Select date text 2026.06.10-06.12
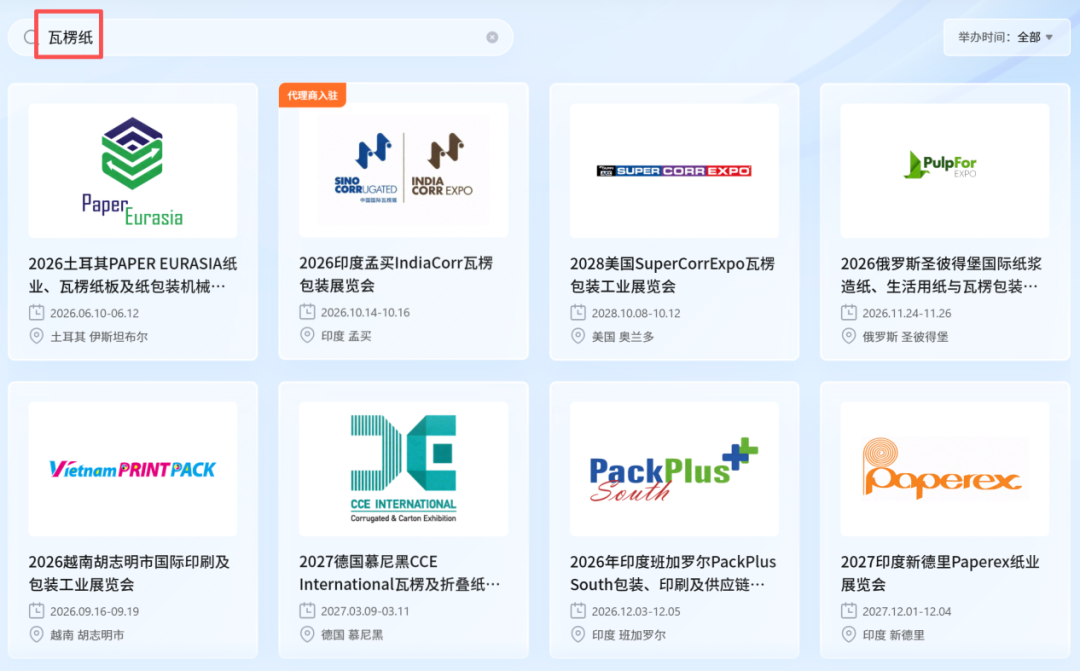The width and height of the screenshot is (1080, 671). point(94,313)
